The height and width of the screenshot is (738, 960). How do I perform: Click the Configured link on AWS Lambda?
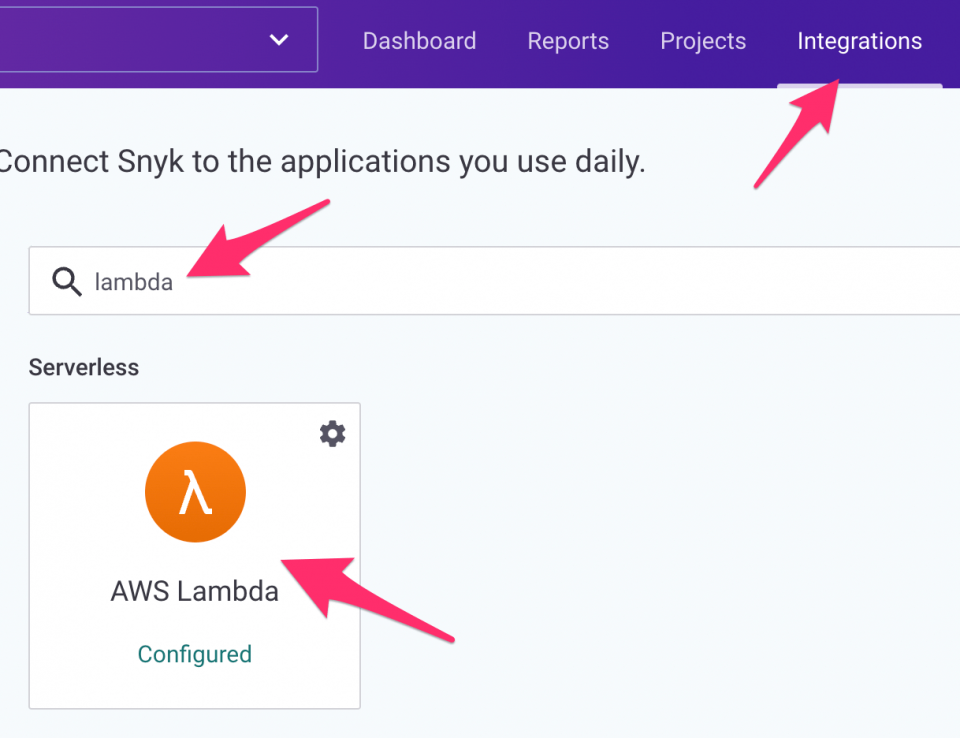pos(194,654)
